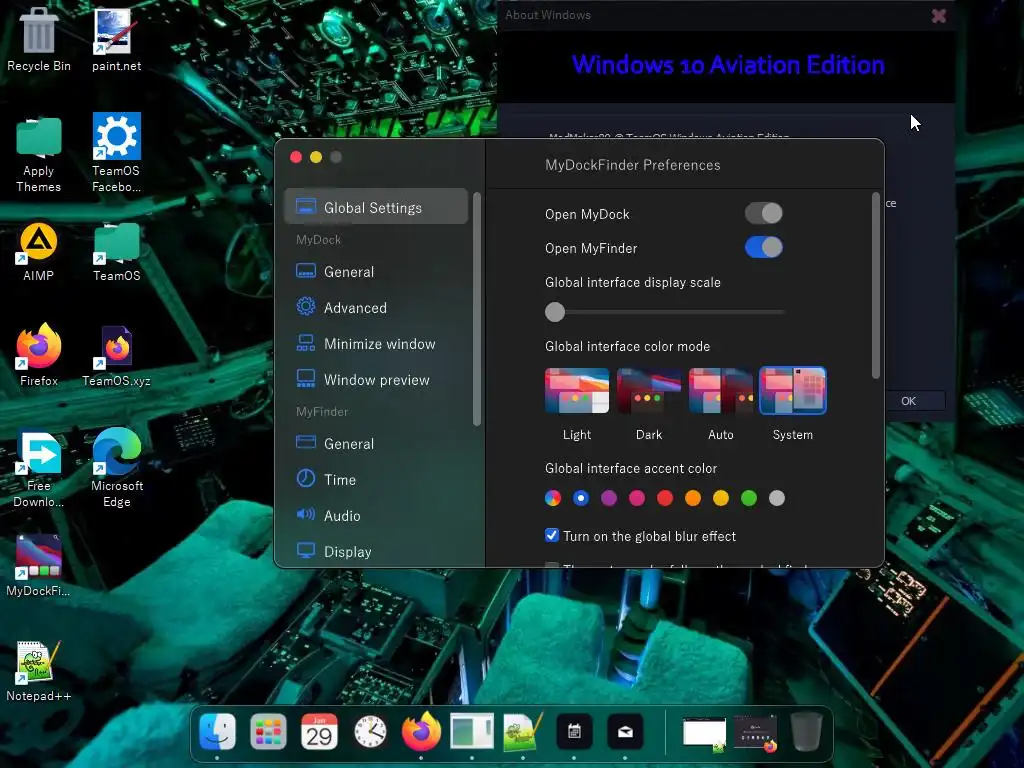
Task: Toggle the Open MyDock switch
Action: 763,214
